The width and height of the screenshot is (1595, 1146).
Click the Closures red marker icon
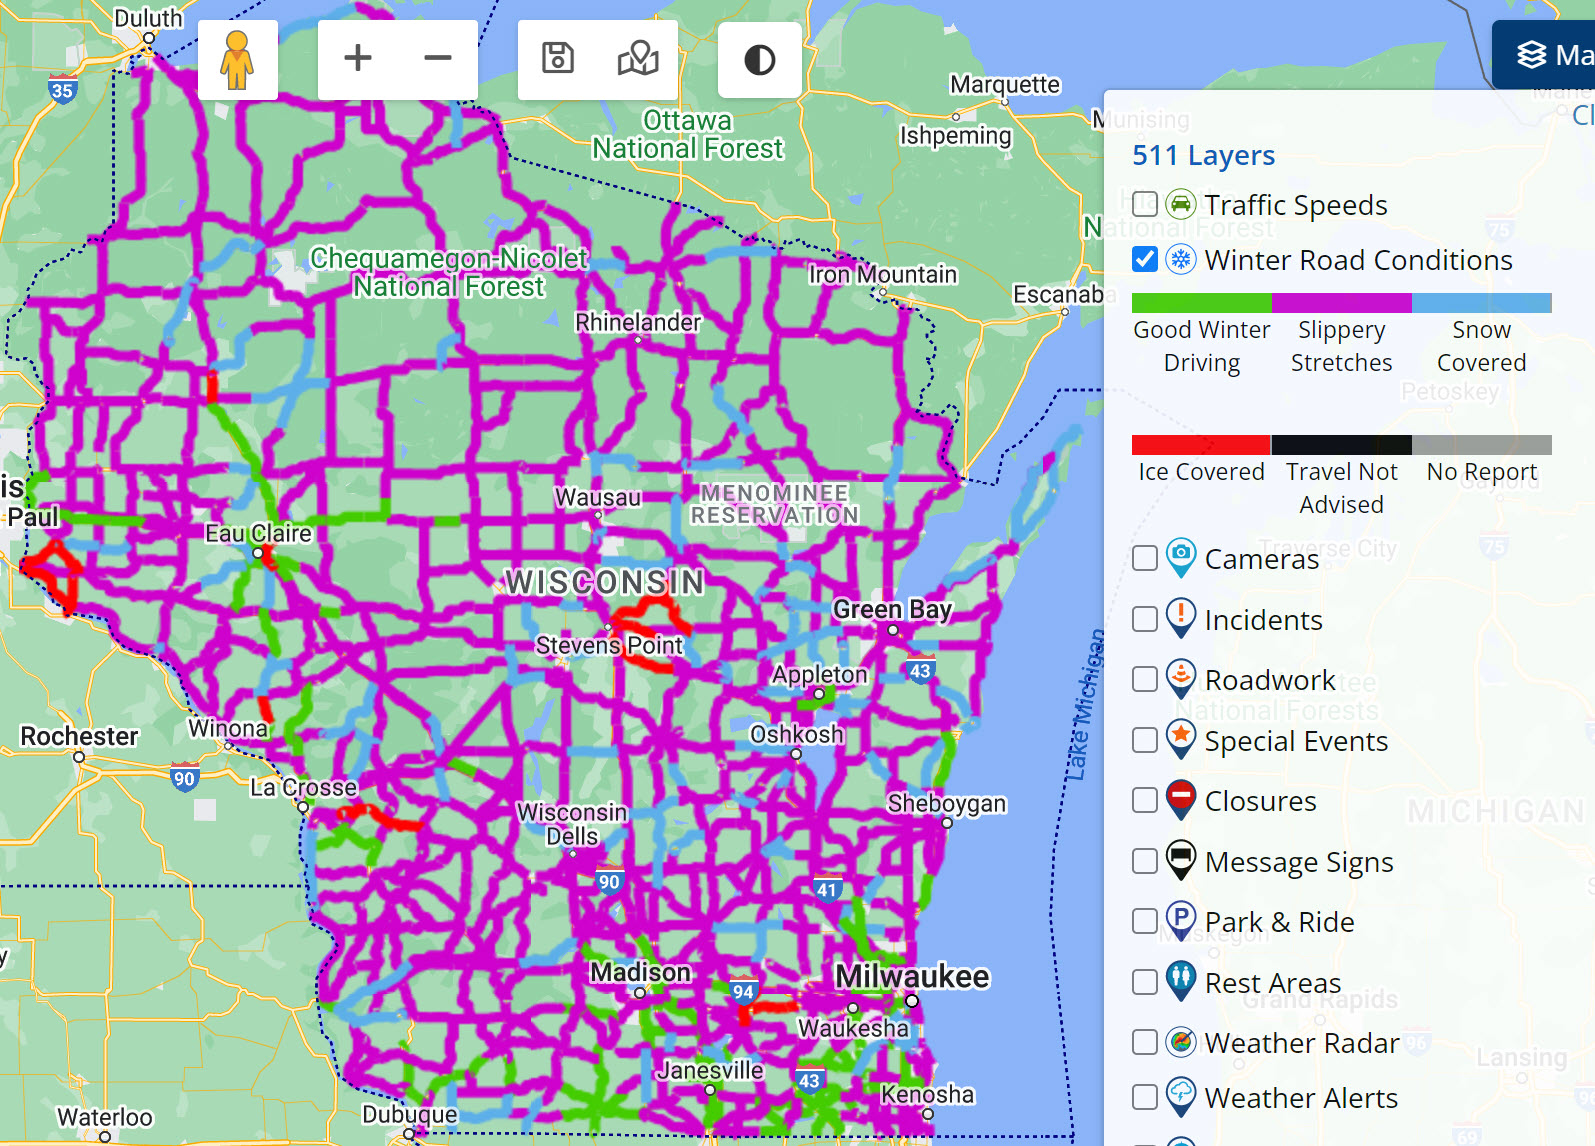[1181, 799]
